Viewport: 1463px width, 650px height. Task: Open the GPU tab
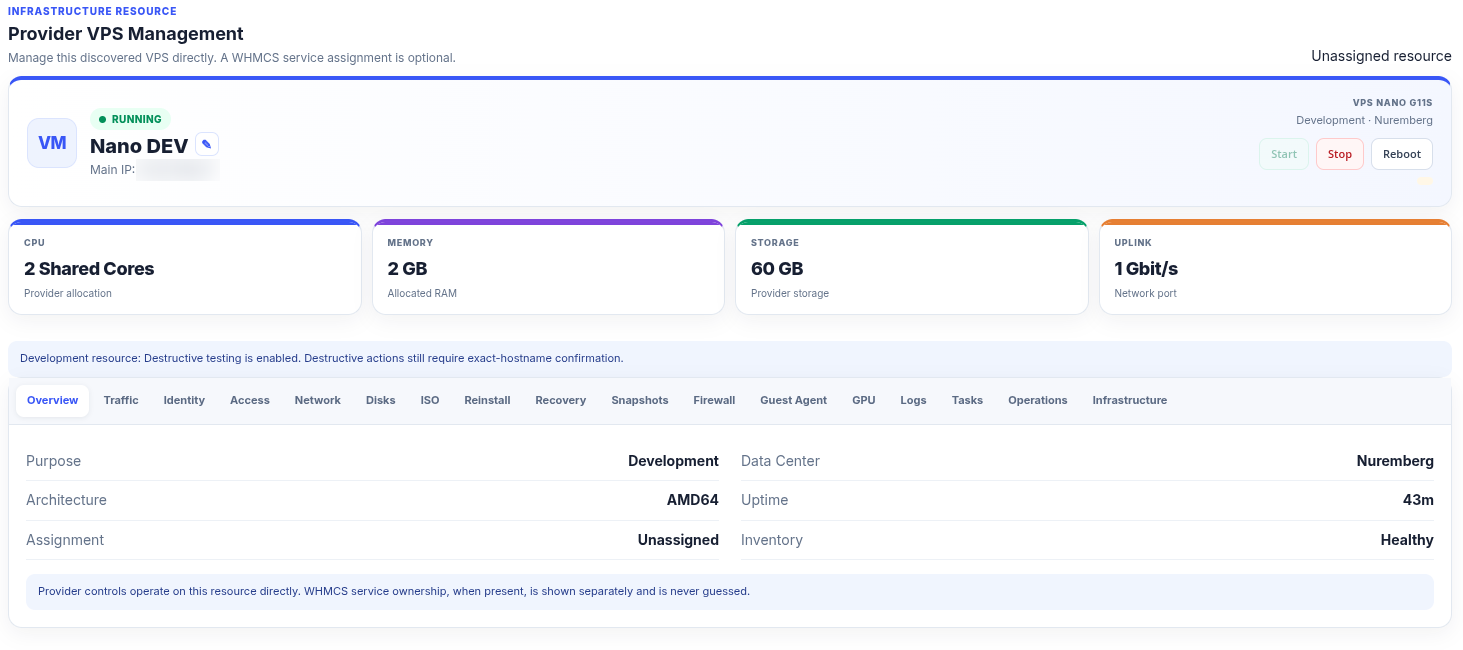tap(864, 400)
